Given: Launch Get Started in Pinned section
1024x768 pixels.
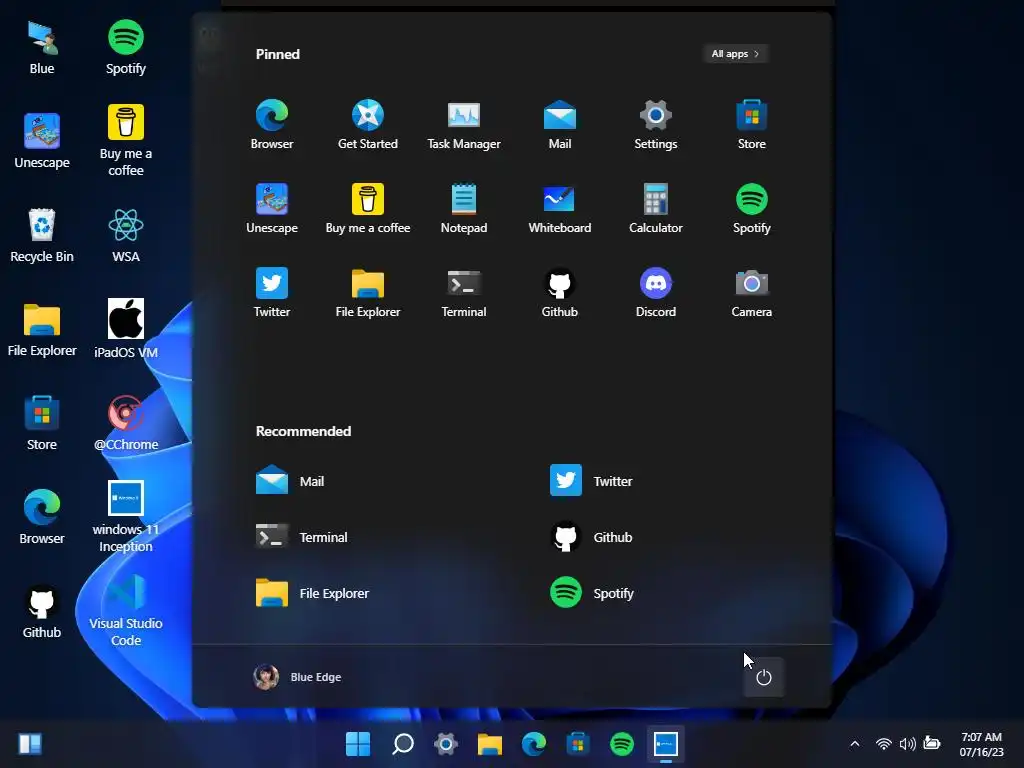Looking at the screenshot, I should point(368,124).
